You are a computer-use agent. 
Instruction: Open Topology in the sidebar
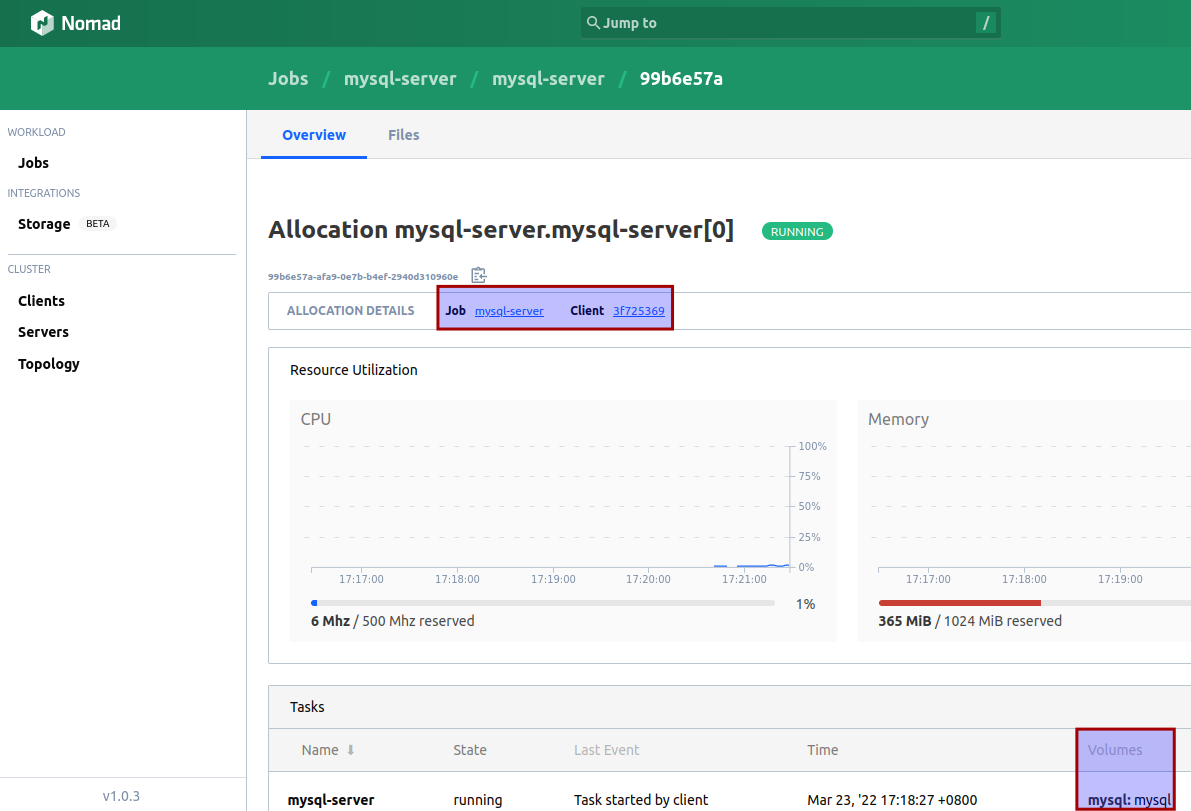click(x=49, y=364)
